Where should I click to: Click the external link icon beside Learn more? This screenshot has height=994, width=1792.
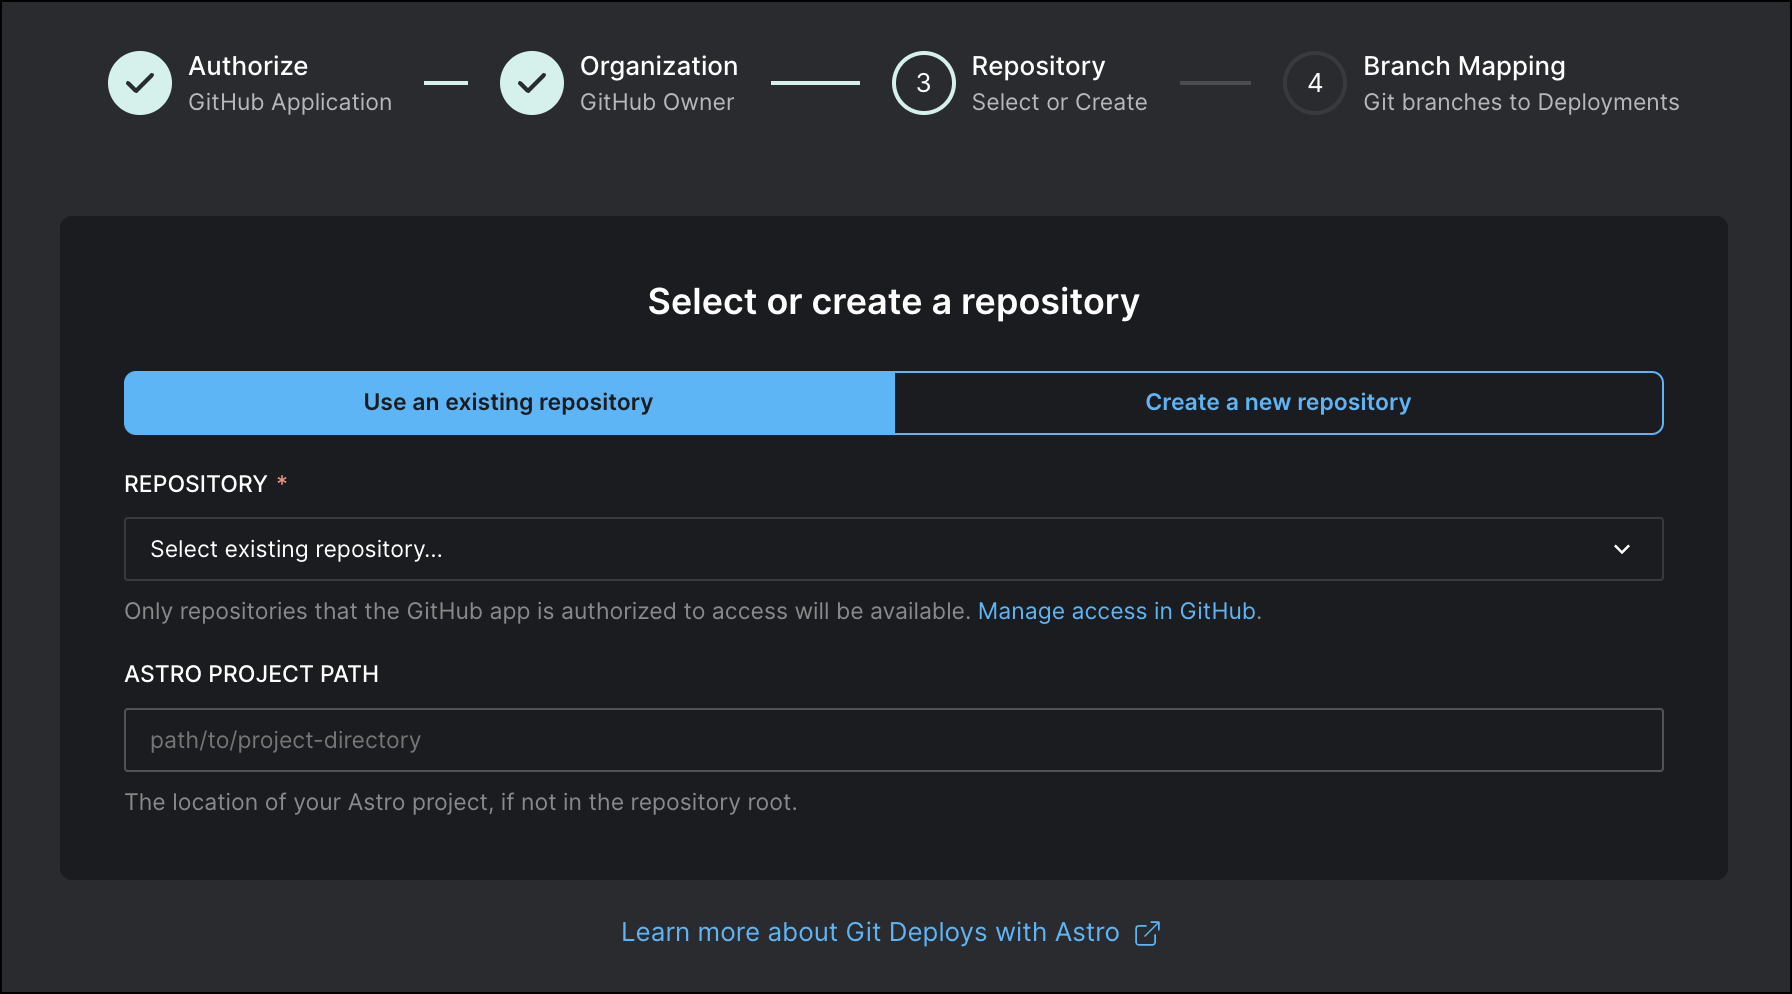coord(1148,932)
